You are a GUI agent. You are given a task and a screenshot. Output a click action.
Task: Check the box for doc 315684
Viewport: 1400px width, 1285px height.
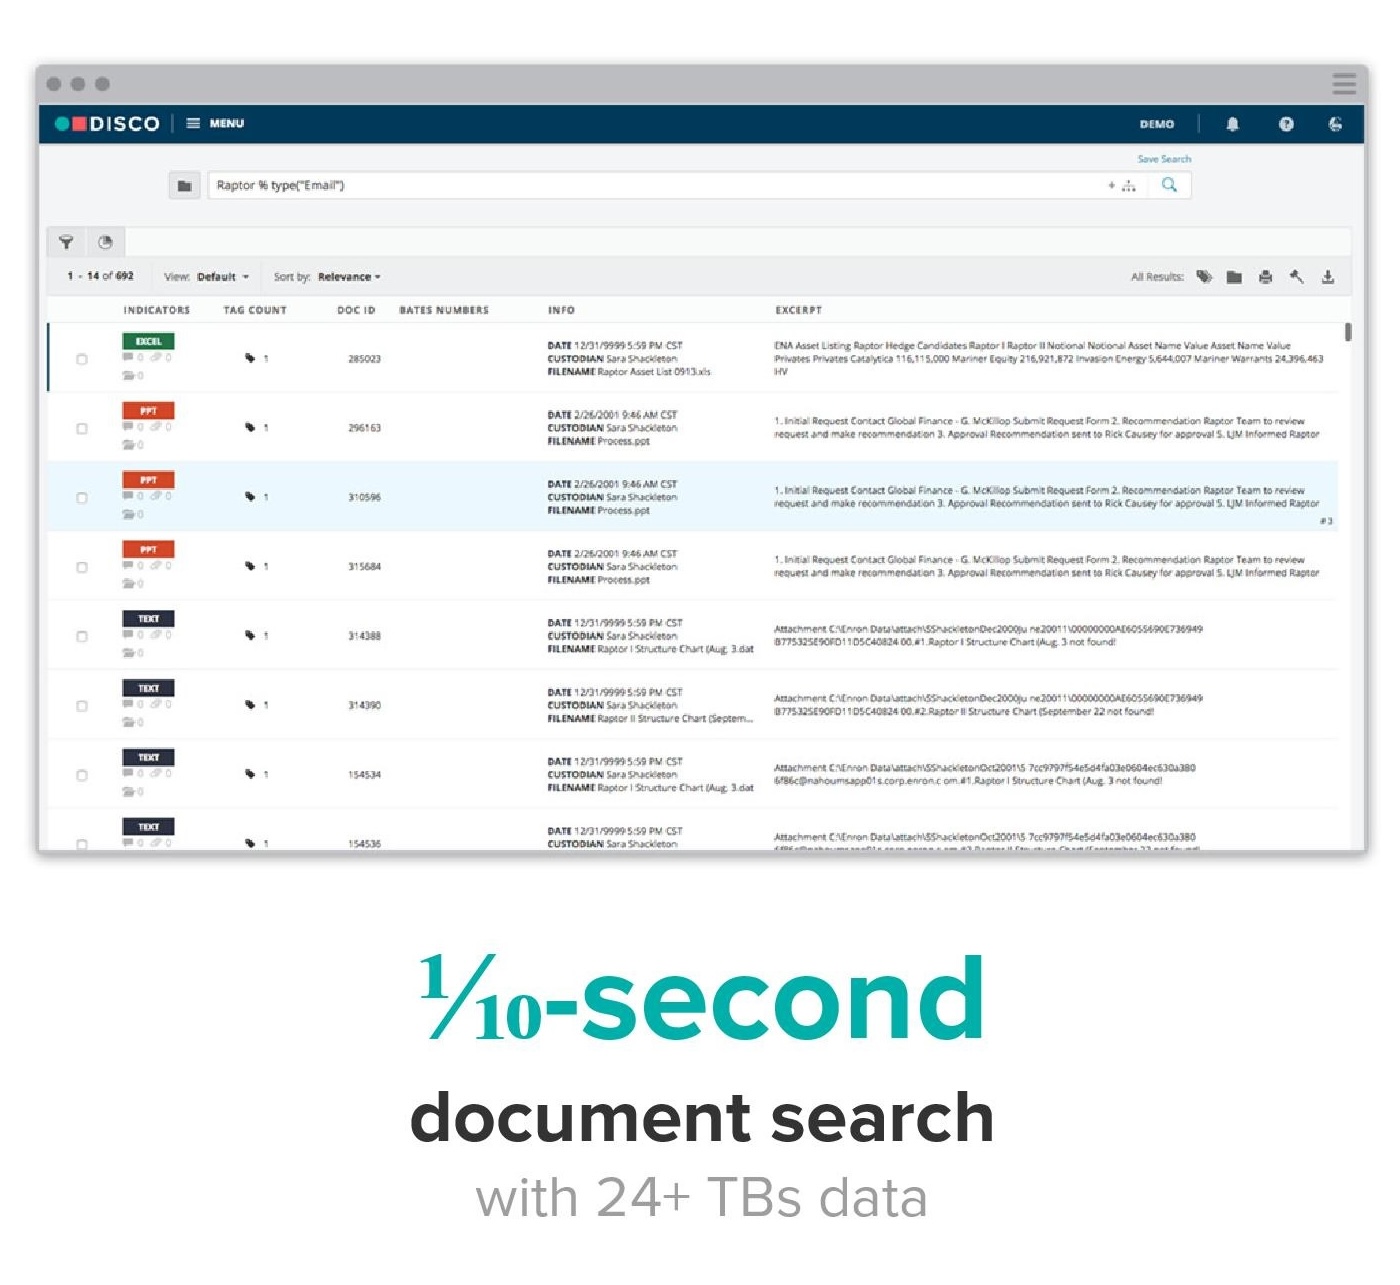(82, 567)
